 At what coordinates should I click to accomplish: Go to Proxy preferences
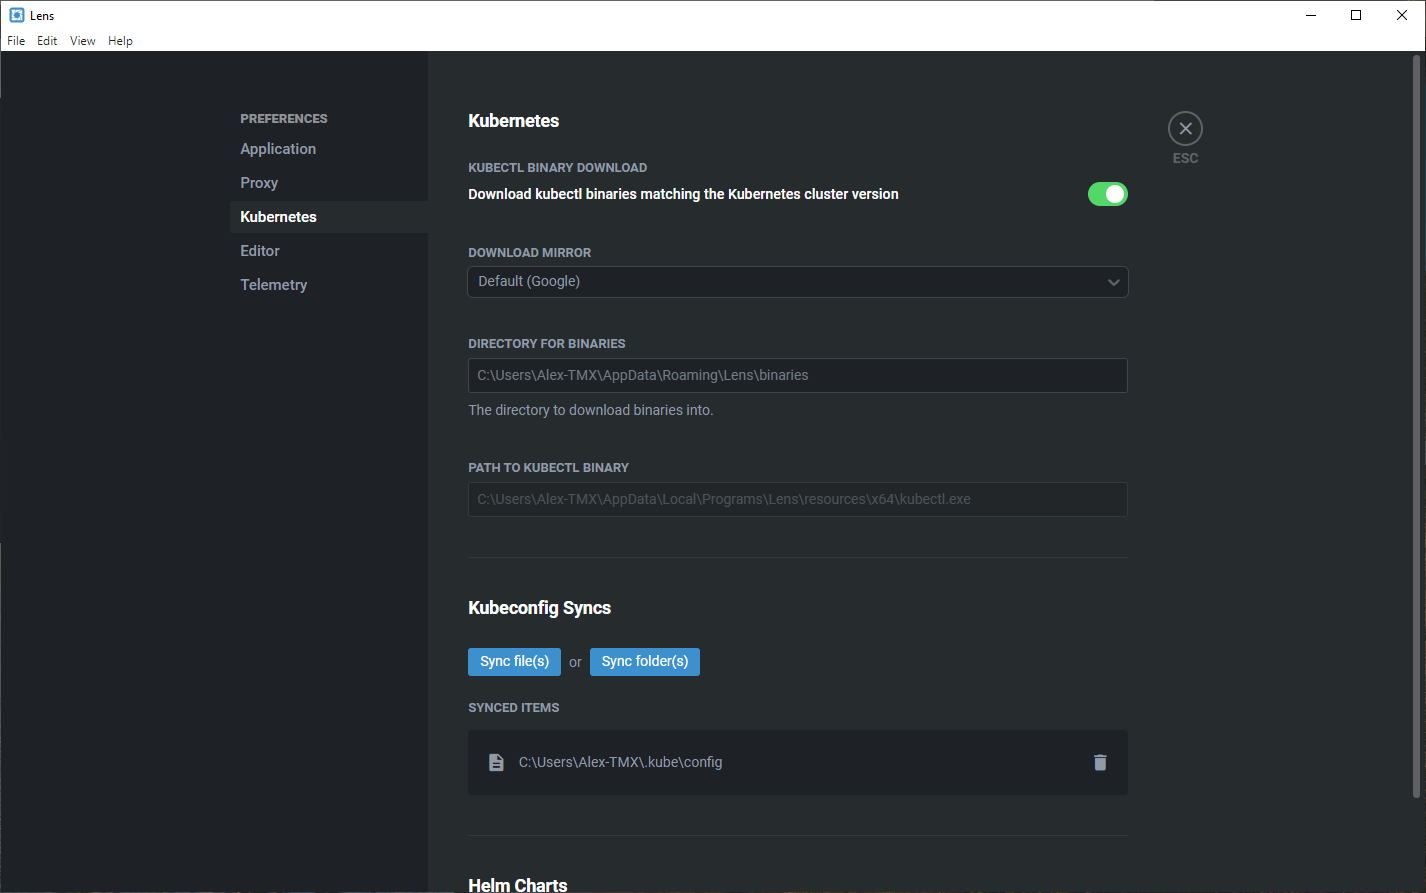[x=259, y=183]
